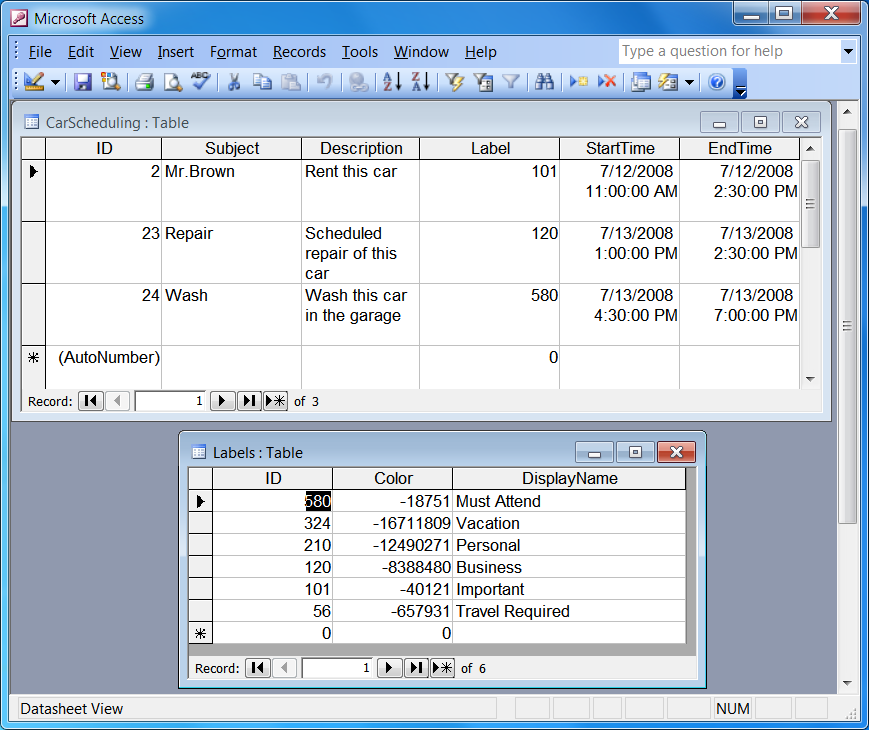Sort records ascending A to Z
This screenshot has width=869, height=730.
[x=392, y=82]
